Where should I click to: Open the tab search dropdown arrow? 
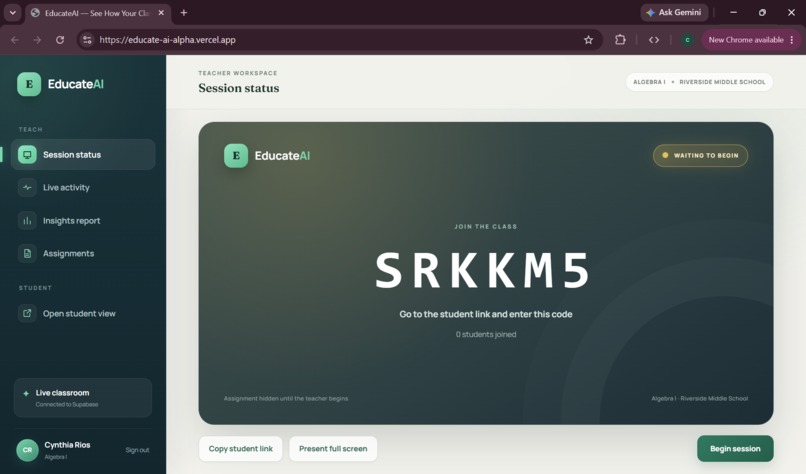[12, 13]
